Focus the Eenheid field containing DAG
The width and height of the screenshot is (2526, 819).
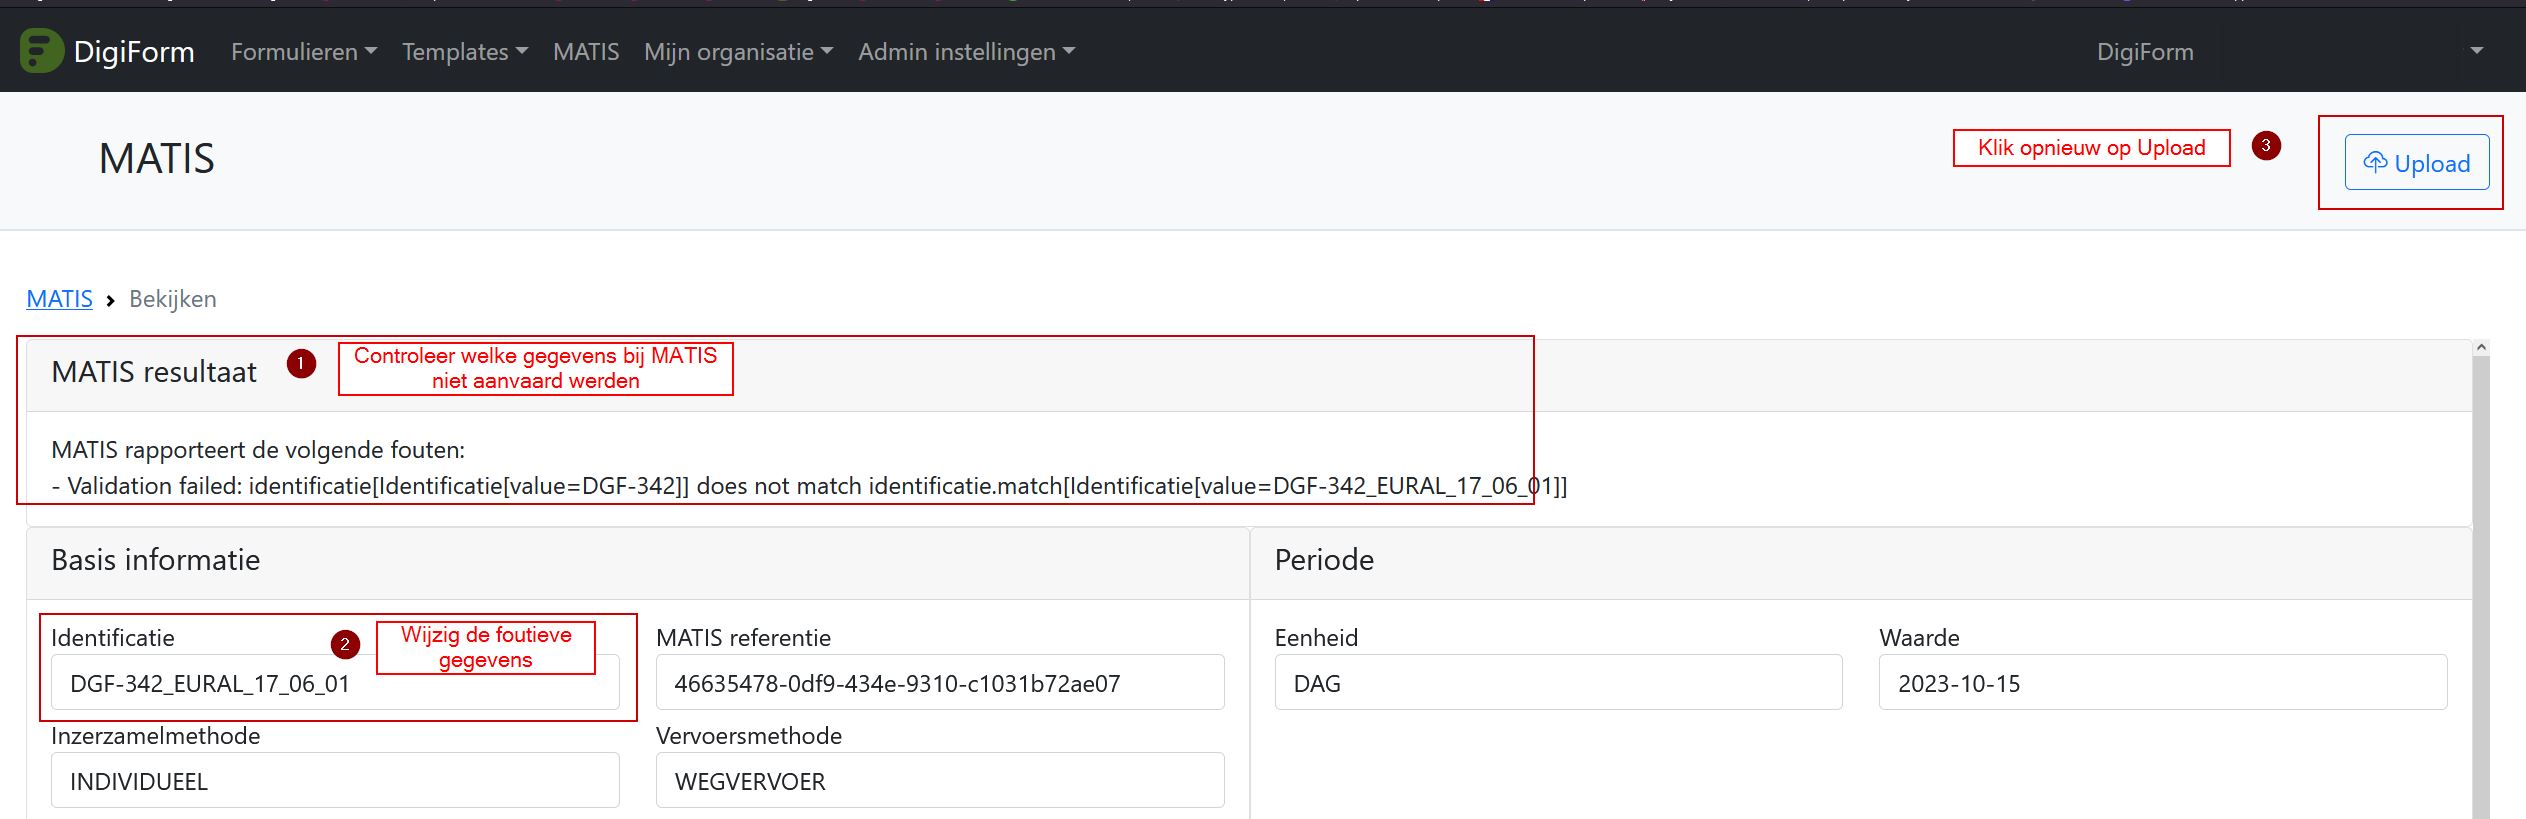click(1557, 683)
